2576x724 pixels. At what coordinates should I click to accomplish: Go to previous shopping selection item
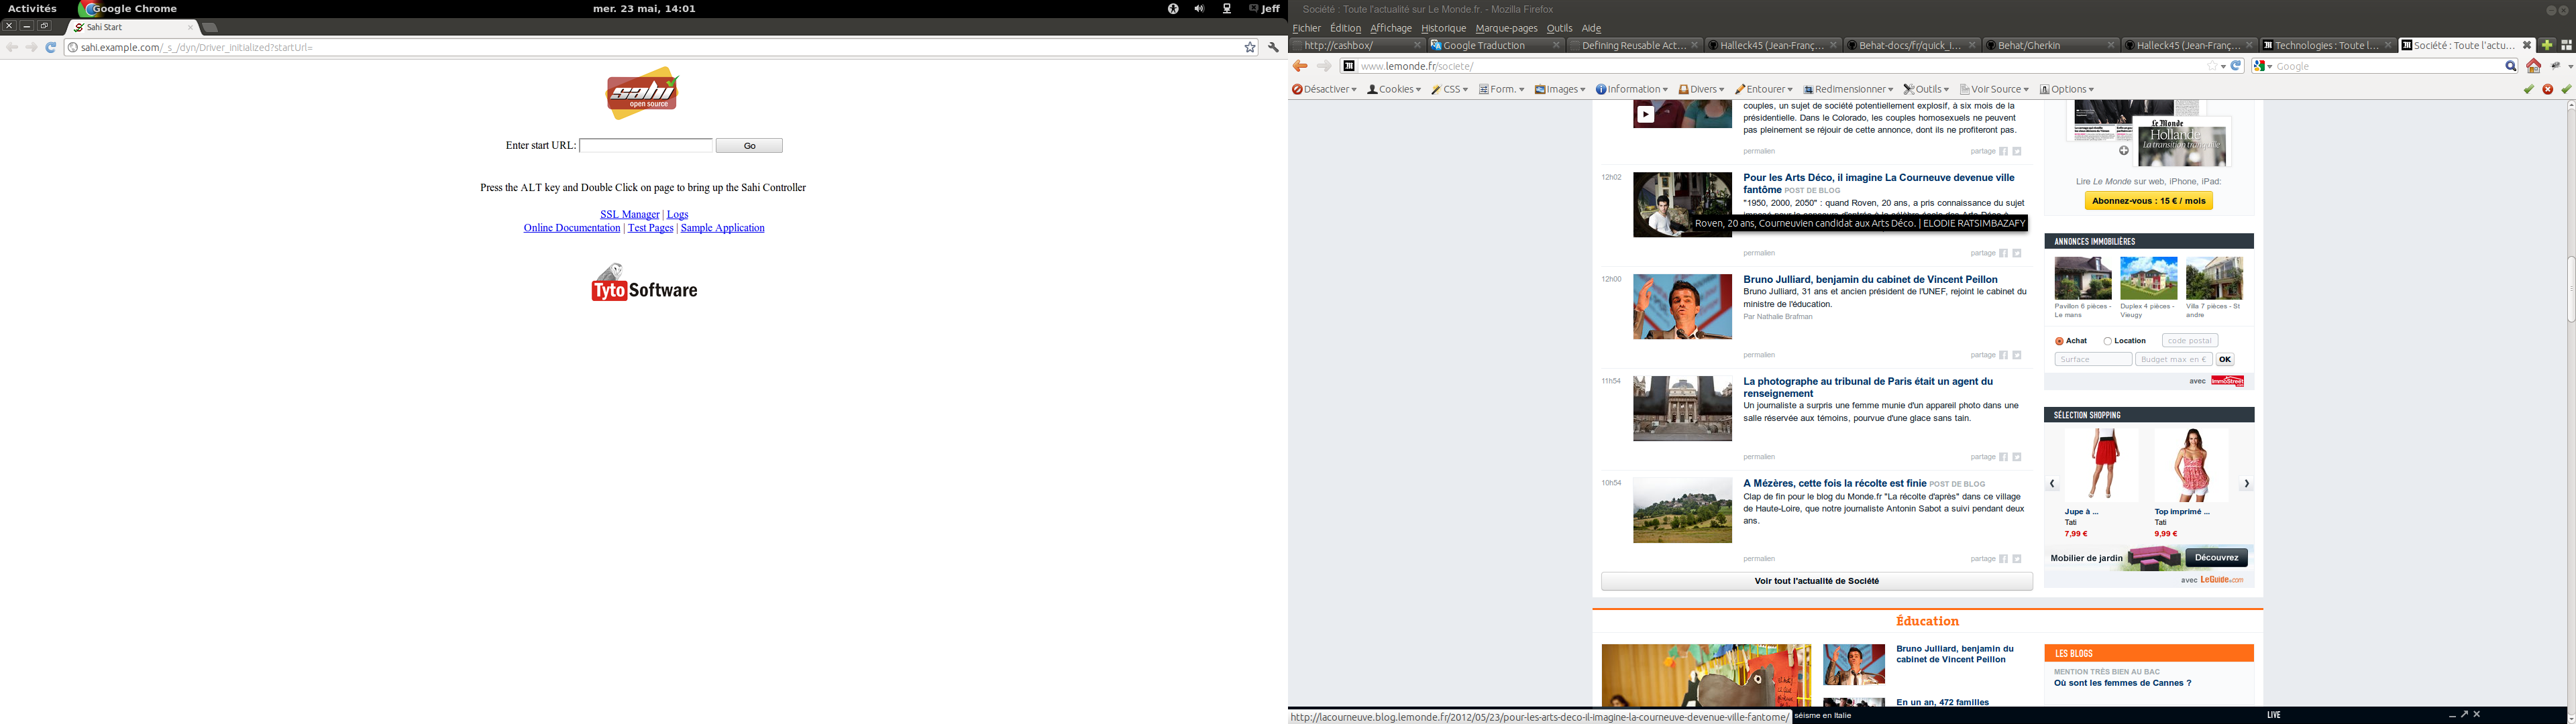[2052, 483]
